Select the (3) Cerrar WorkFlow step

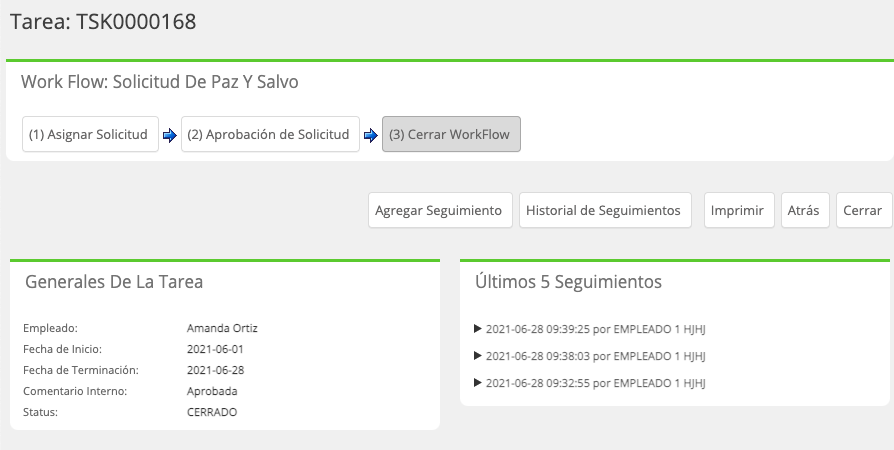451,134
